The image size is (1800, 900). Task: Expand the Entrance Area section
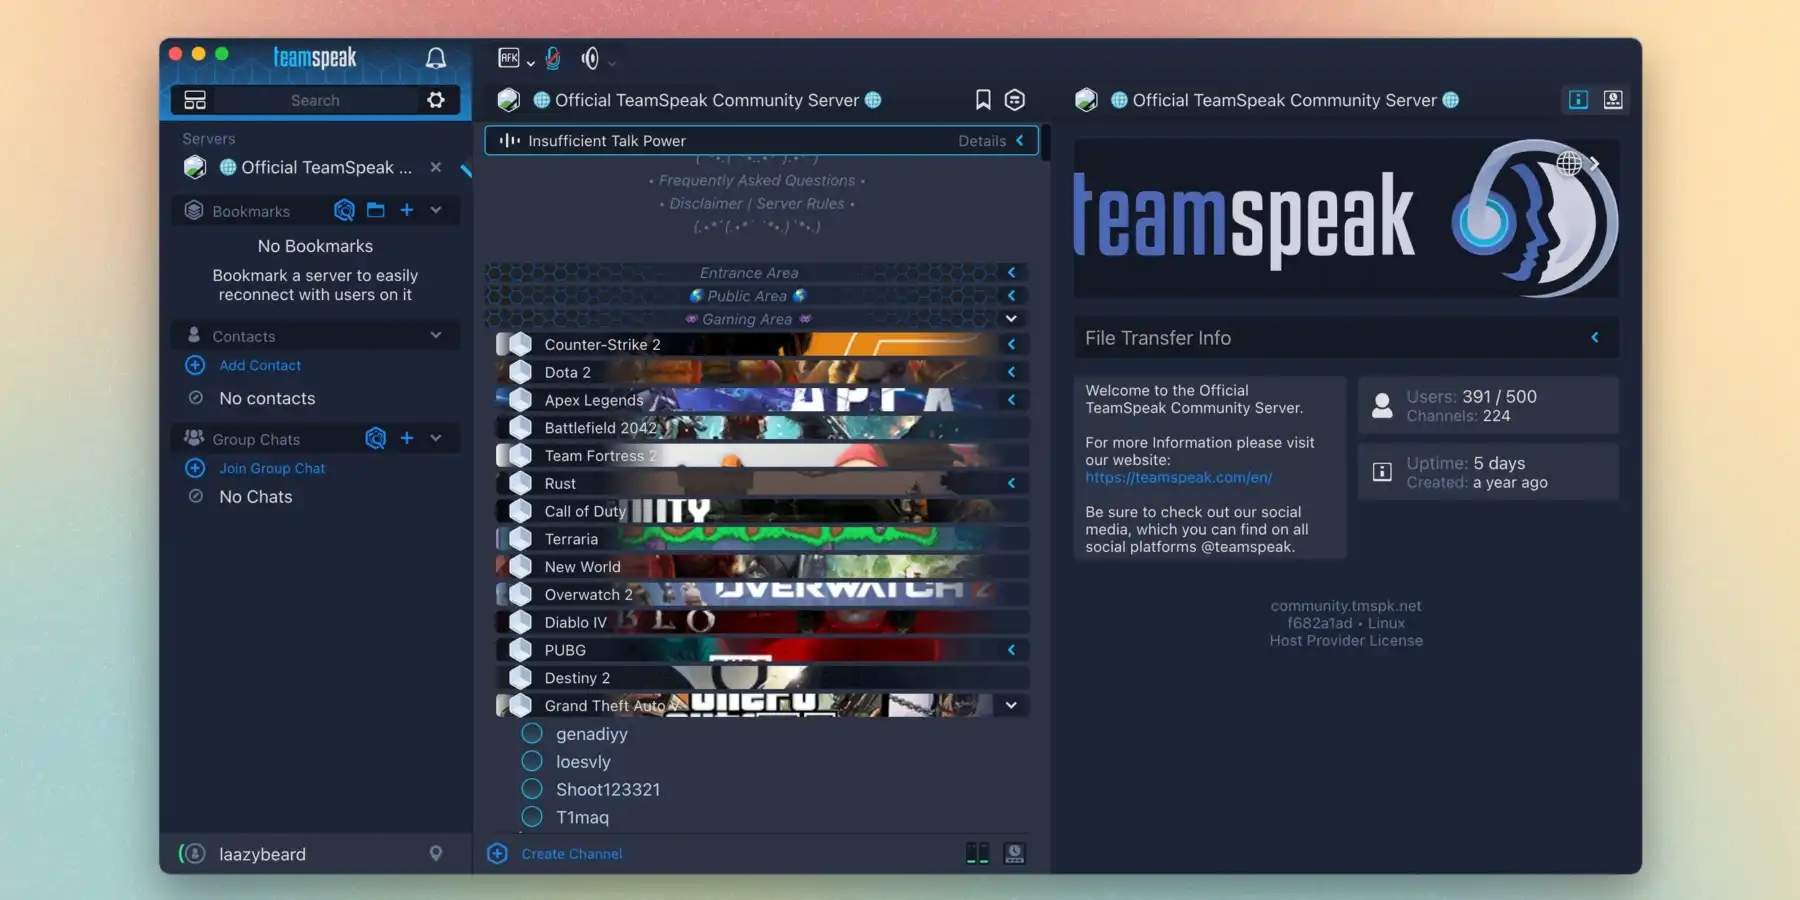click(x=1011, y=272)
